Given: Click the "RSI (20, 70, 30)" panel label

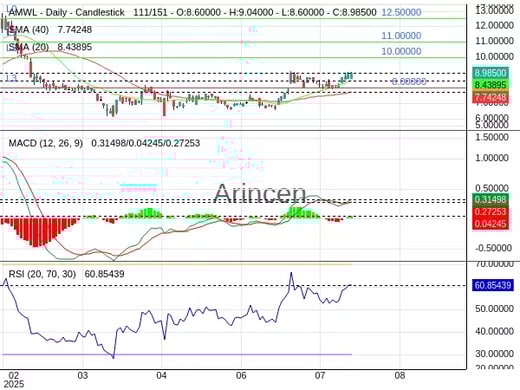Looking at the screenshot, I should coord(42,274).
